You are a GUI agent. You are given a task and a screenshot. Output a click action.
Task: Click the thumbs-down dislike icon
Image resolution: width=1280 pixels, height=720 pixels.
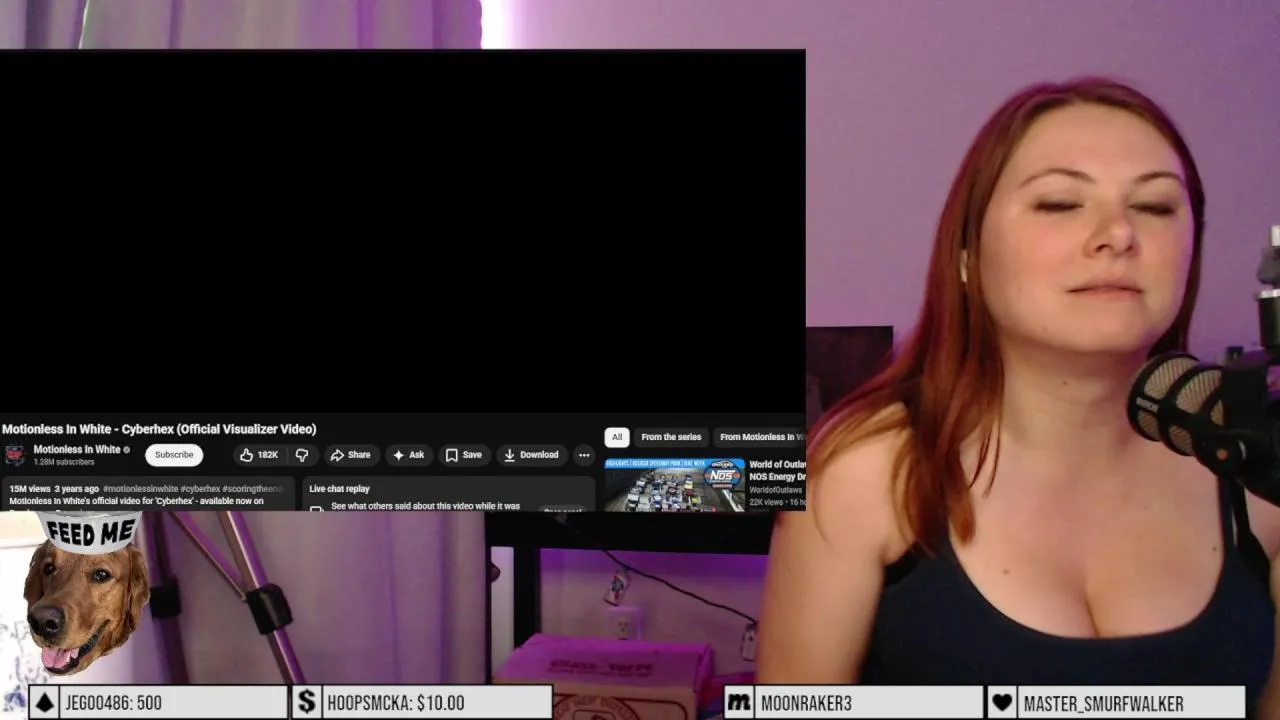[x=301, y=455]
